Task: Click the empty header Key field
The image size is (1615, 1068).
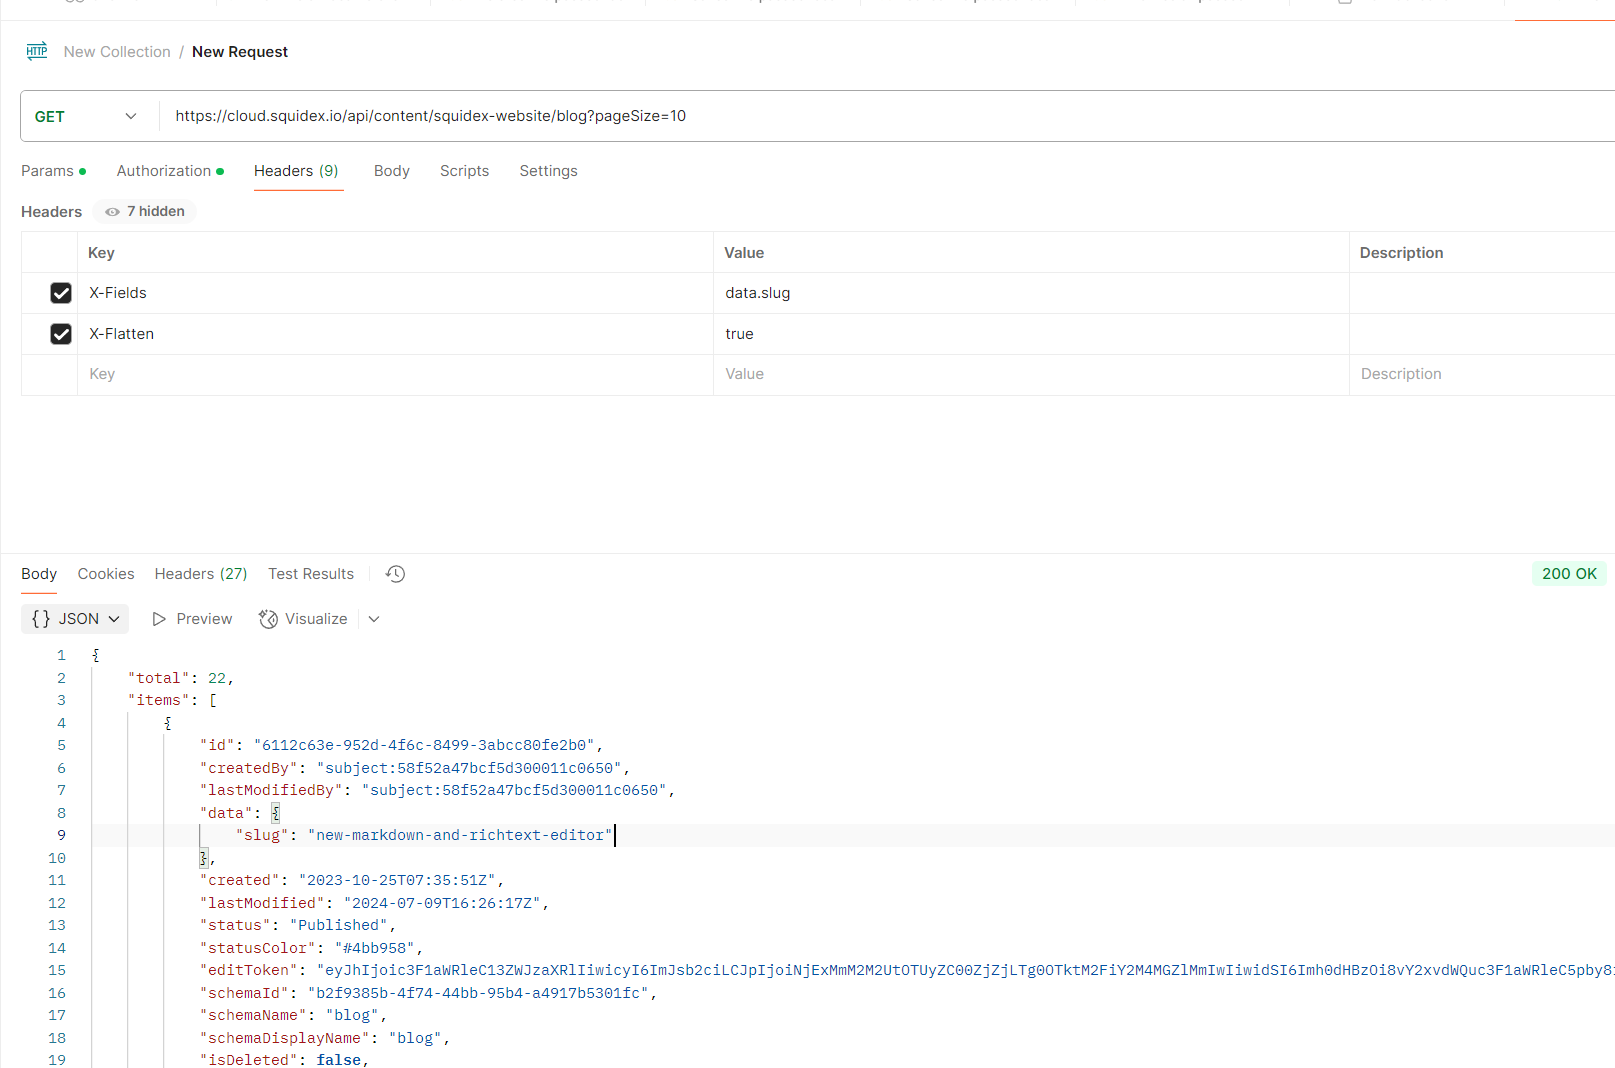Action: 395,374
